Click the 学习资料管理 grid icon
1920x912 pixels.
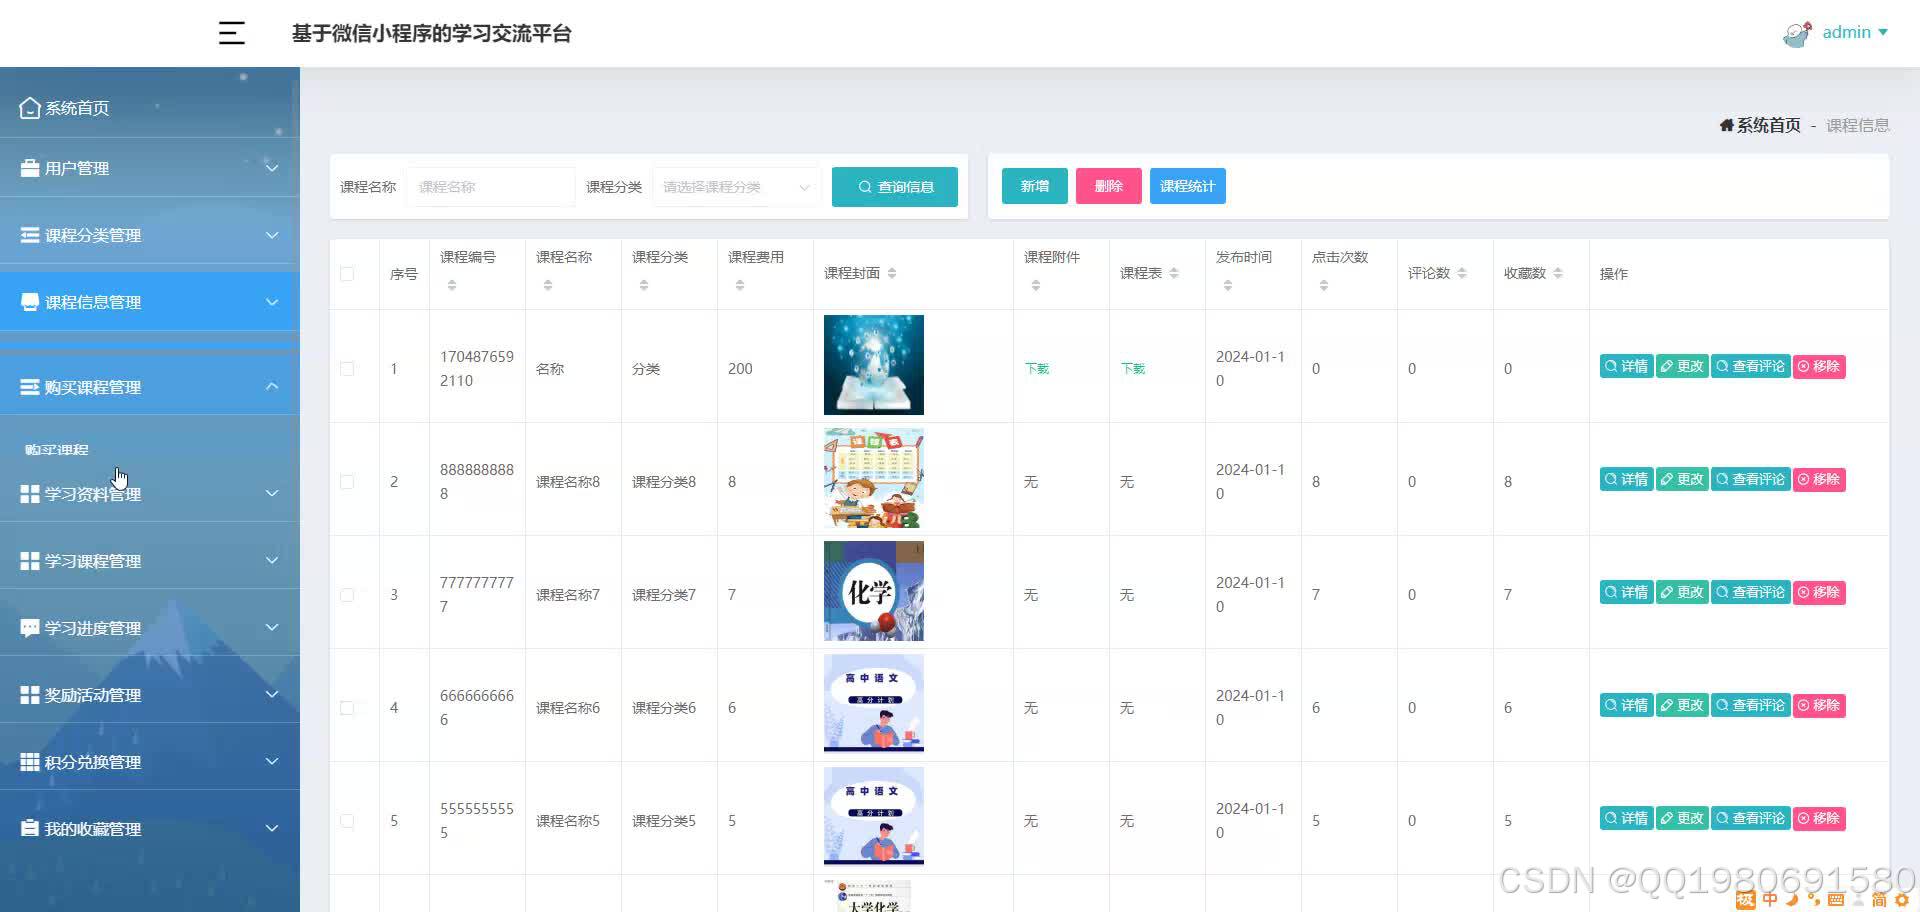point(30,494)
